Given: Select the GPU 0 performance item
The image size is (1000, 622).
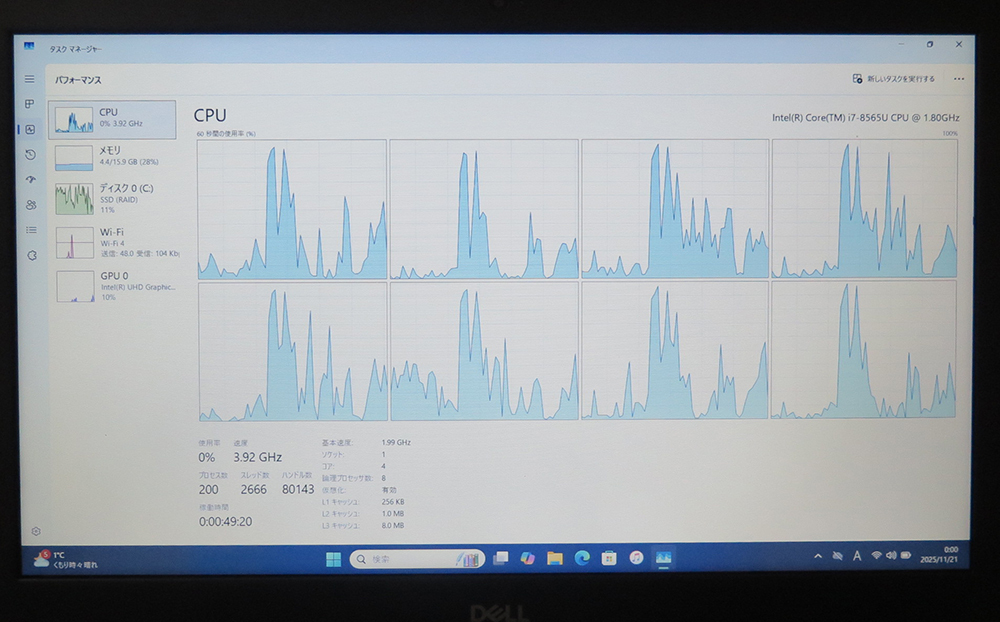Looking at the screenshot, I should [117, 286].
